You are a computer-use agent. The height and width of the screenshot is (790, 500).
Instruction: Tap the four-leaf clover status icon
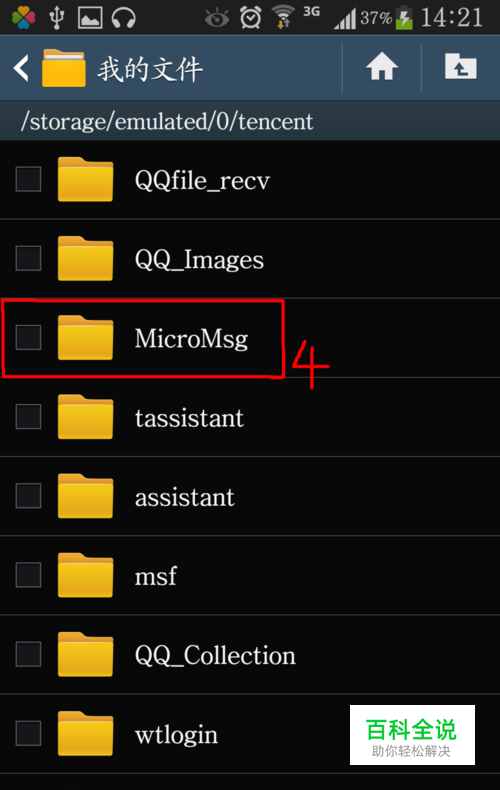24,18
